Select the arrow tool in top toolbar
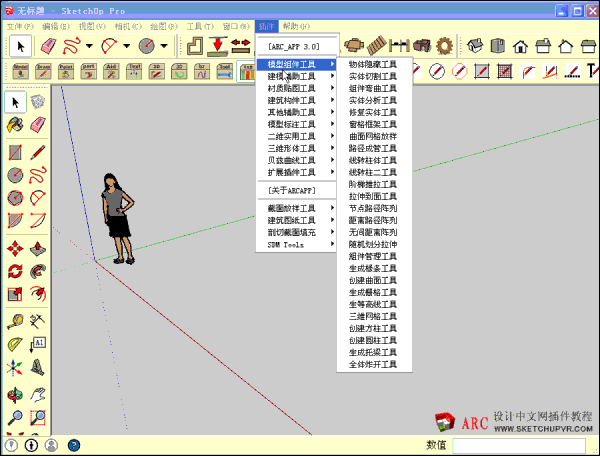The height and width of the screenshot is (456, 600). pyautogui.click(x=20, y=46)
